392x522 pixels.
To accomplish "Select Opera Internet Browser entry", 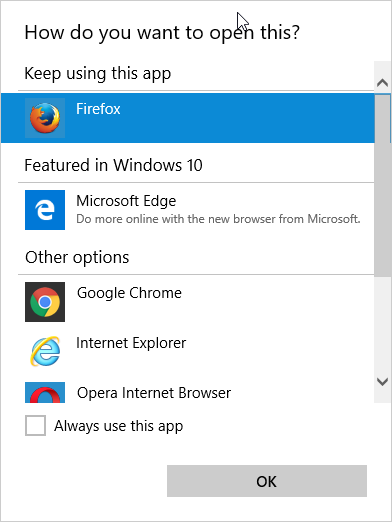I will [188, 392].
